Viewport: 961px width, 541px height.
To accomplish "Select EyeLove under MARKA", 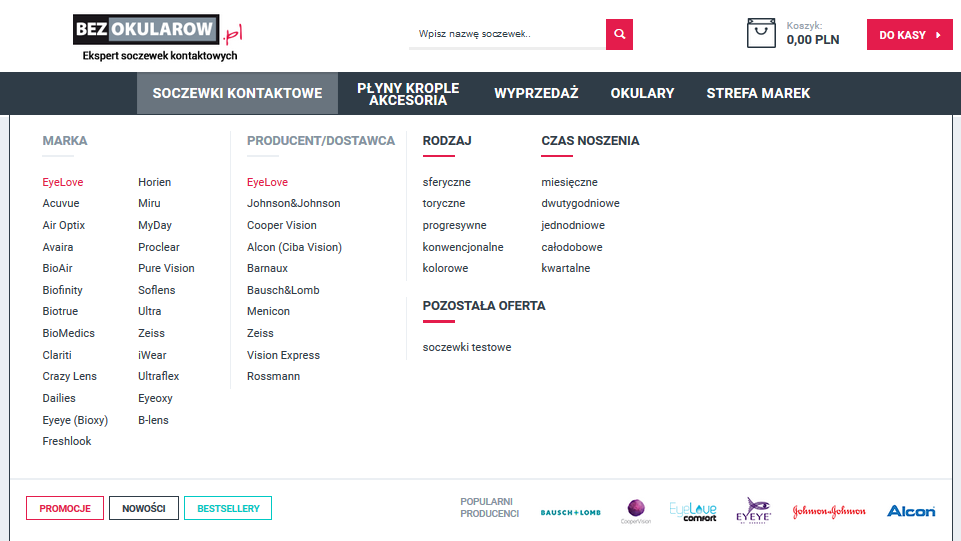I will (63, 182).
